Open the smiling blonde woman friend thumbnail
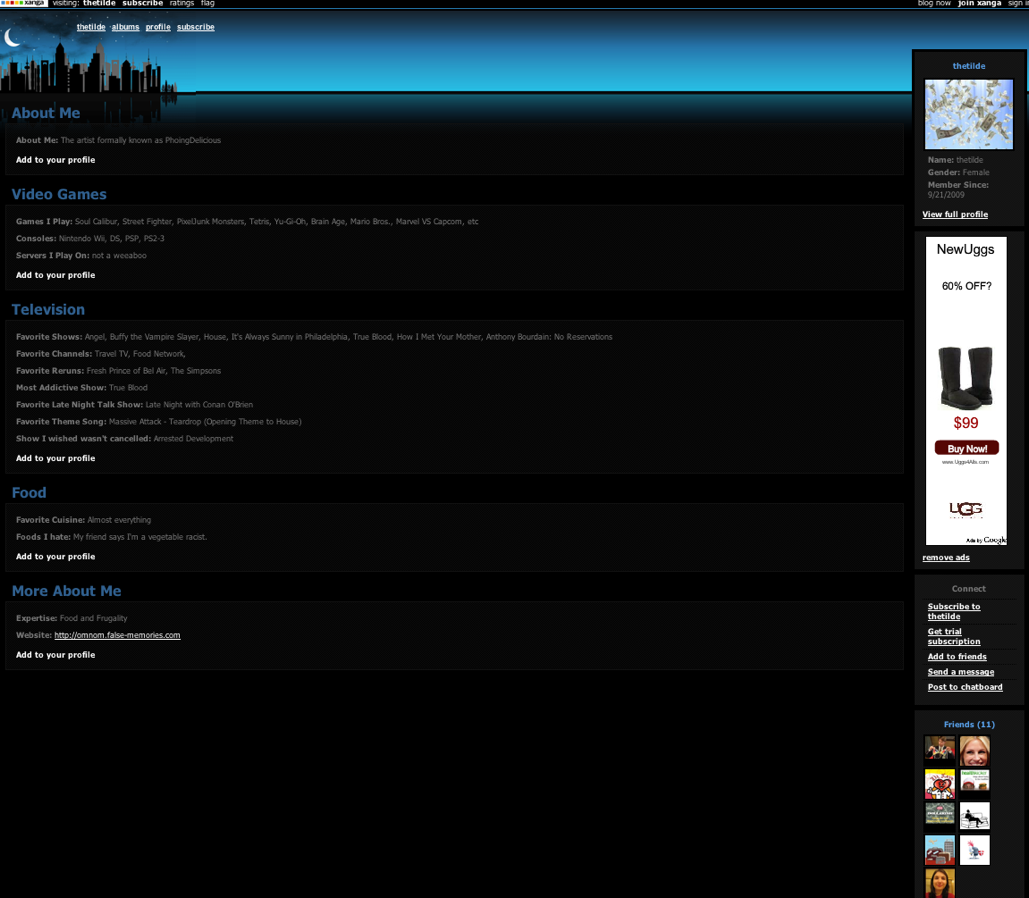 pyautogui.click(x=975, y=750)
